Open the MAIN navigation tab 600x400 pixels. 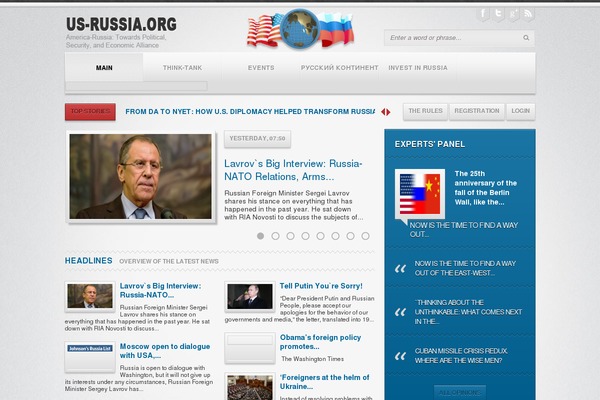coord(104,67)
